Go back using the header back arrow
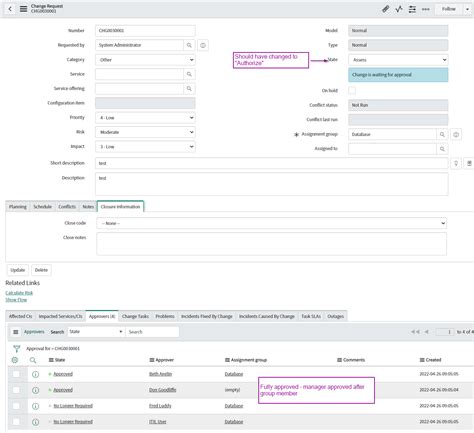The image size is (474, 433). click(x=10, y=9)
